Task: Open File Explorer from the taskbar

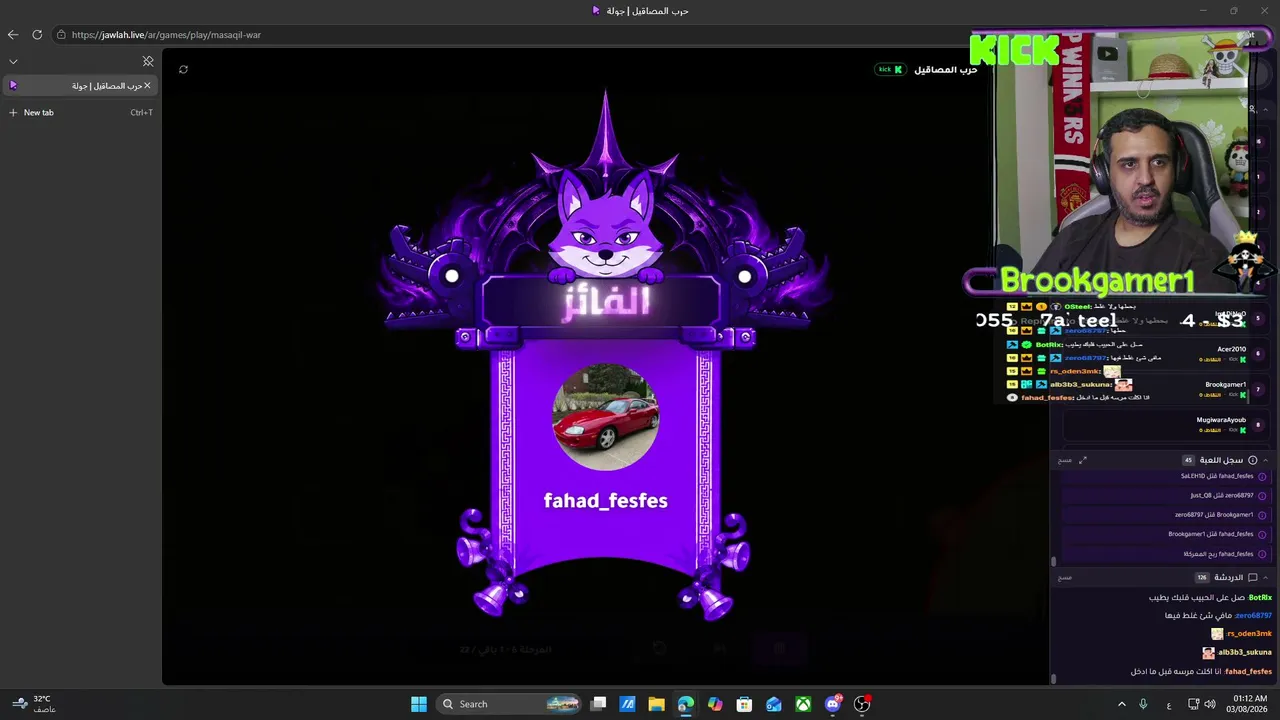Action: point(656,704)
